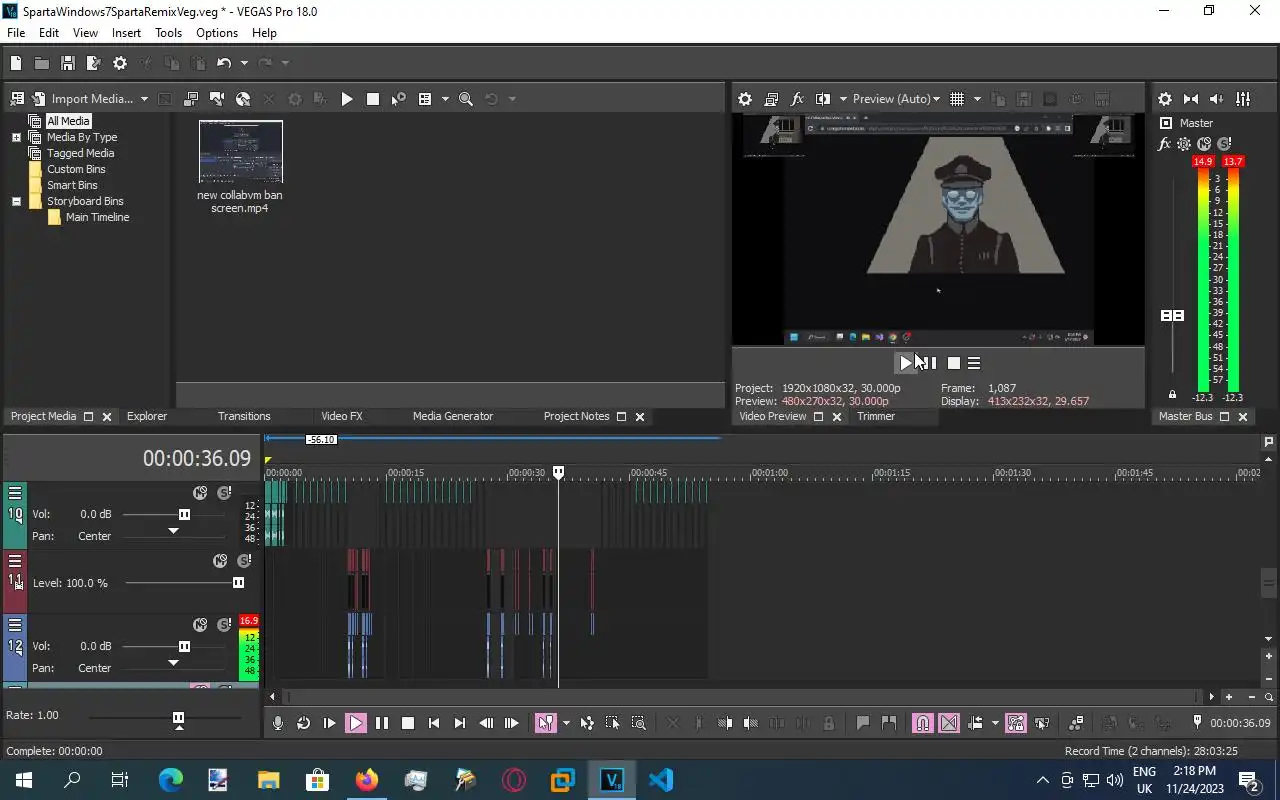This screenshot has height=800, width=1280.
Task: Open the Insert menu
Action: (x=126, y=33)
